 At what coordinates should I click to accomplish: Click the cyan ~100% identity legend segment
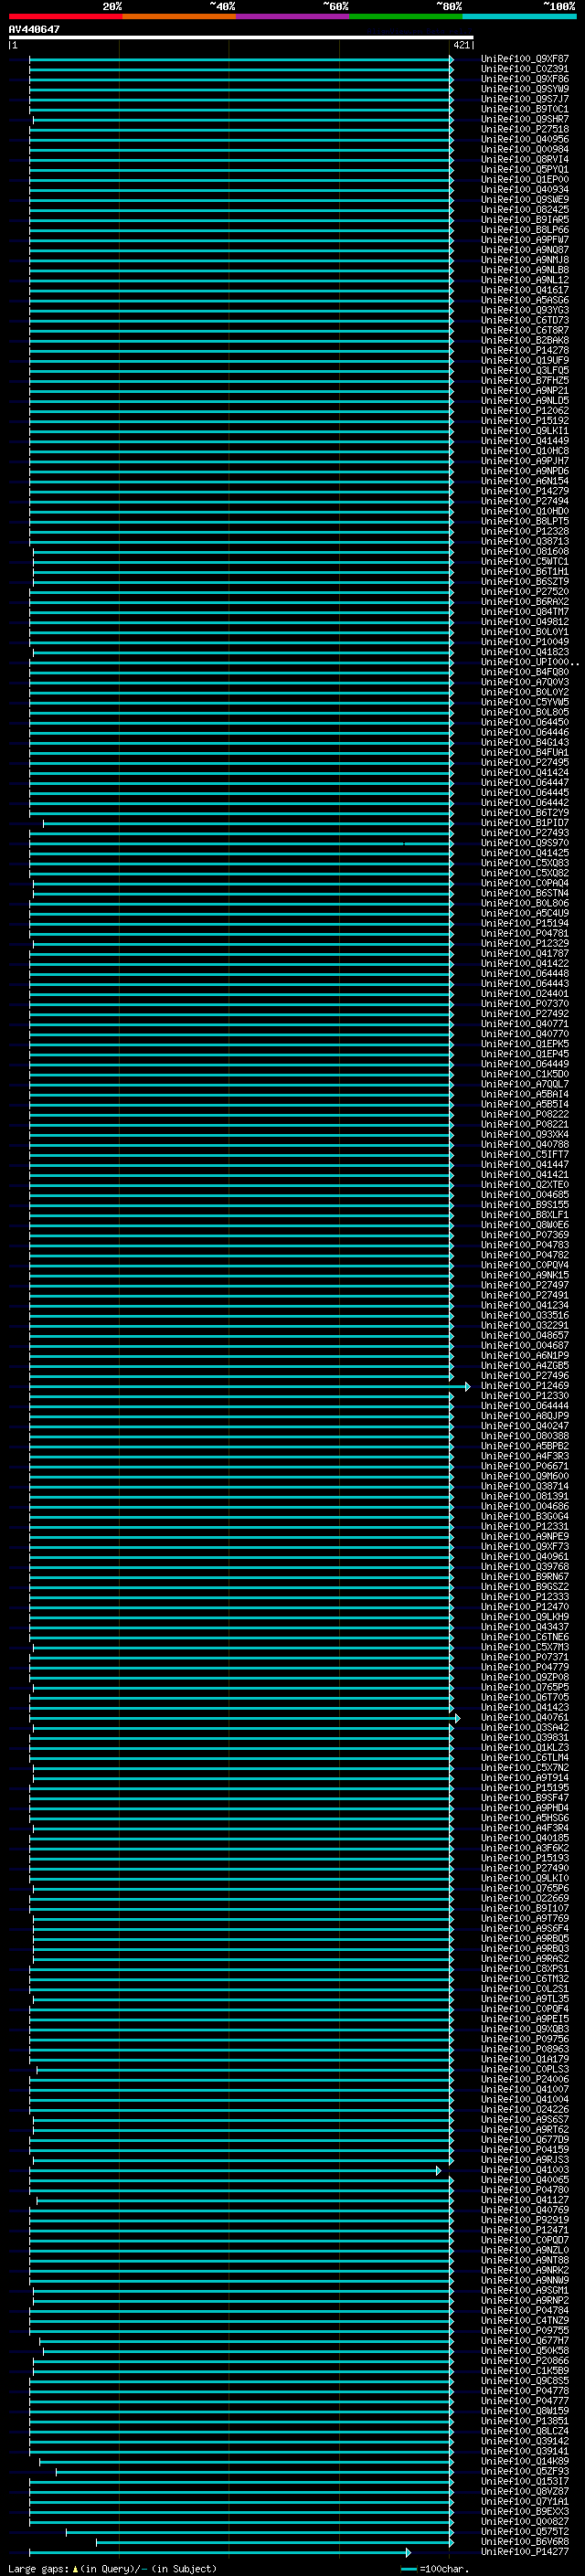tap(518, 16)
